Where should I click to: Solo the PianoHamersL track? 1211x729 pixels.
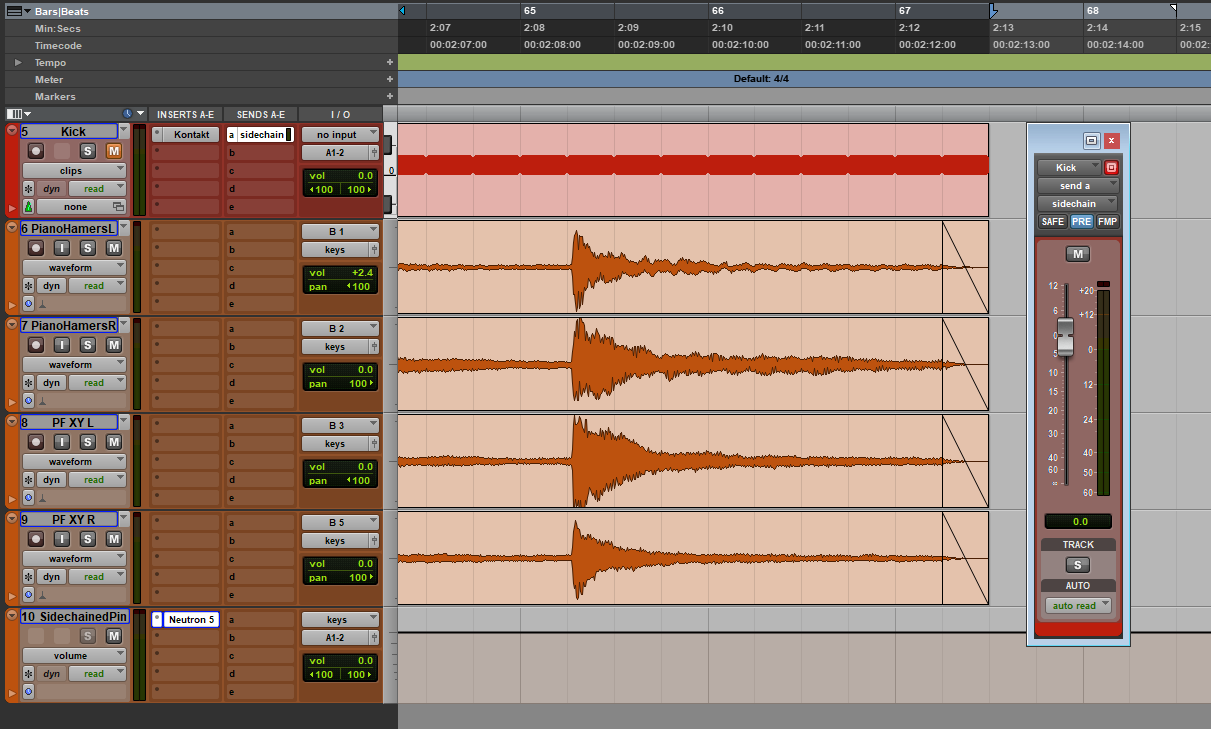tap(88, 248)
